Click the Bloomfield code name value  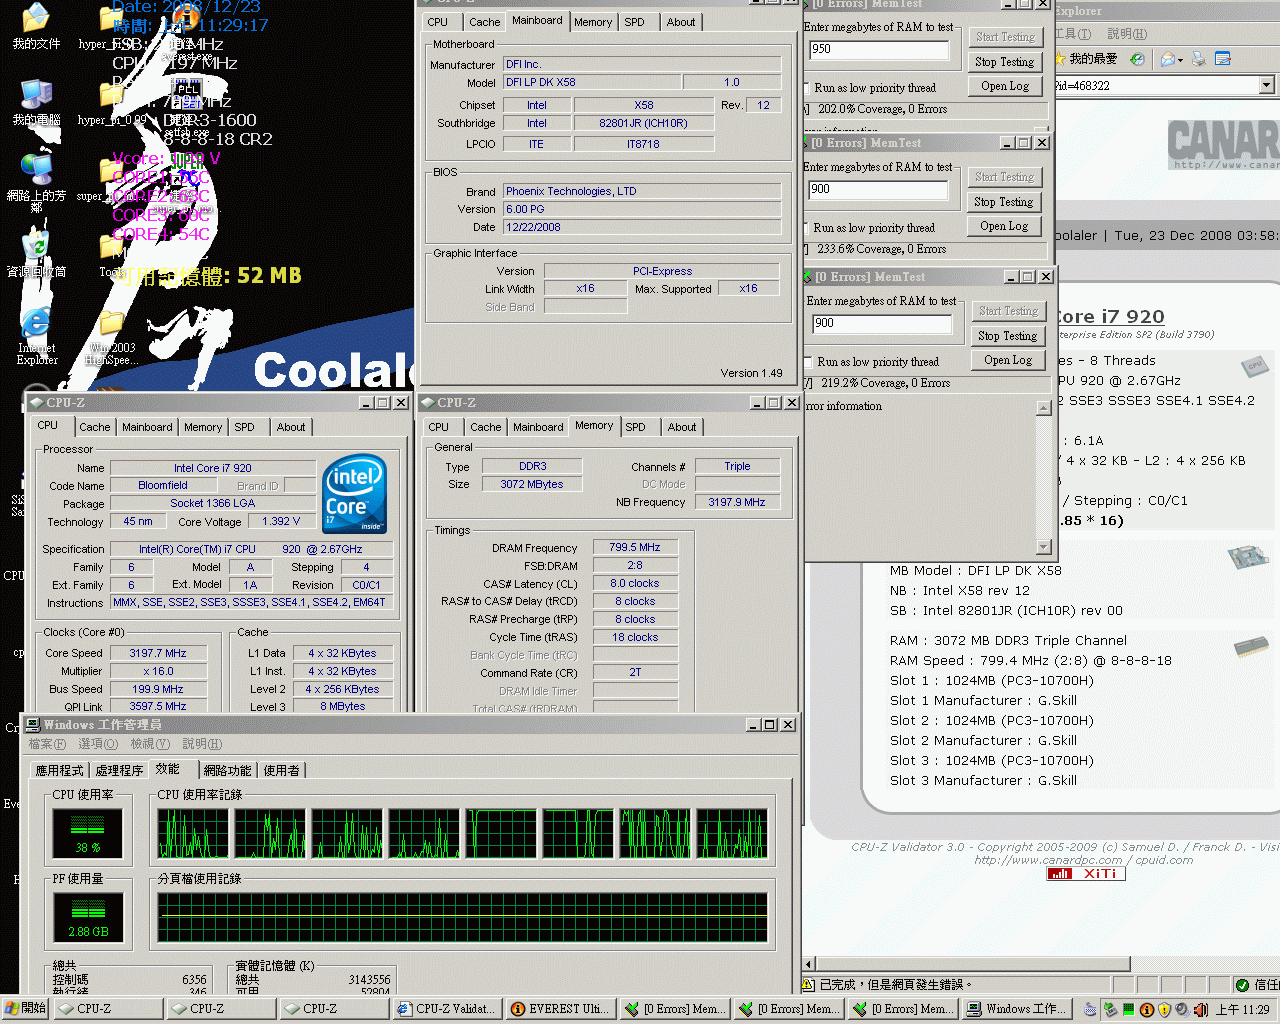pos(163,485)
